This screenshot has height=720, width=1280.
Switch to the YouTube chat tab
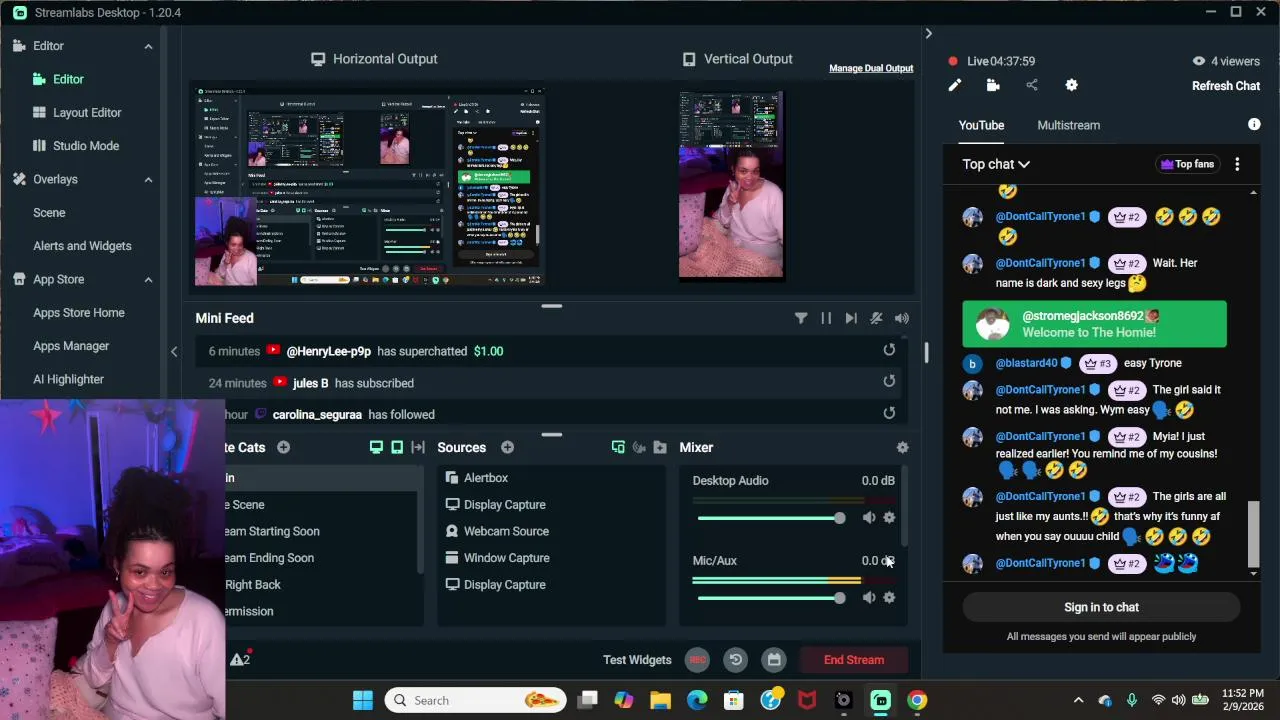pos(981,125)
